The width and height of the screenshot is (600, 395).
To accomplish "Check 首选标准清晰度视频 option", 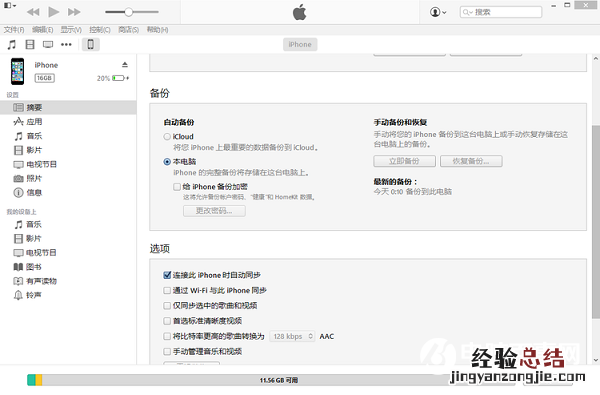I will point(167,321).
